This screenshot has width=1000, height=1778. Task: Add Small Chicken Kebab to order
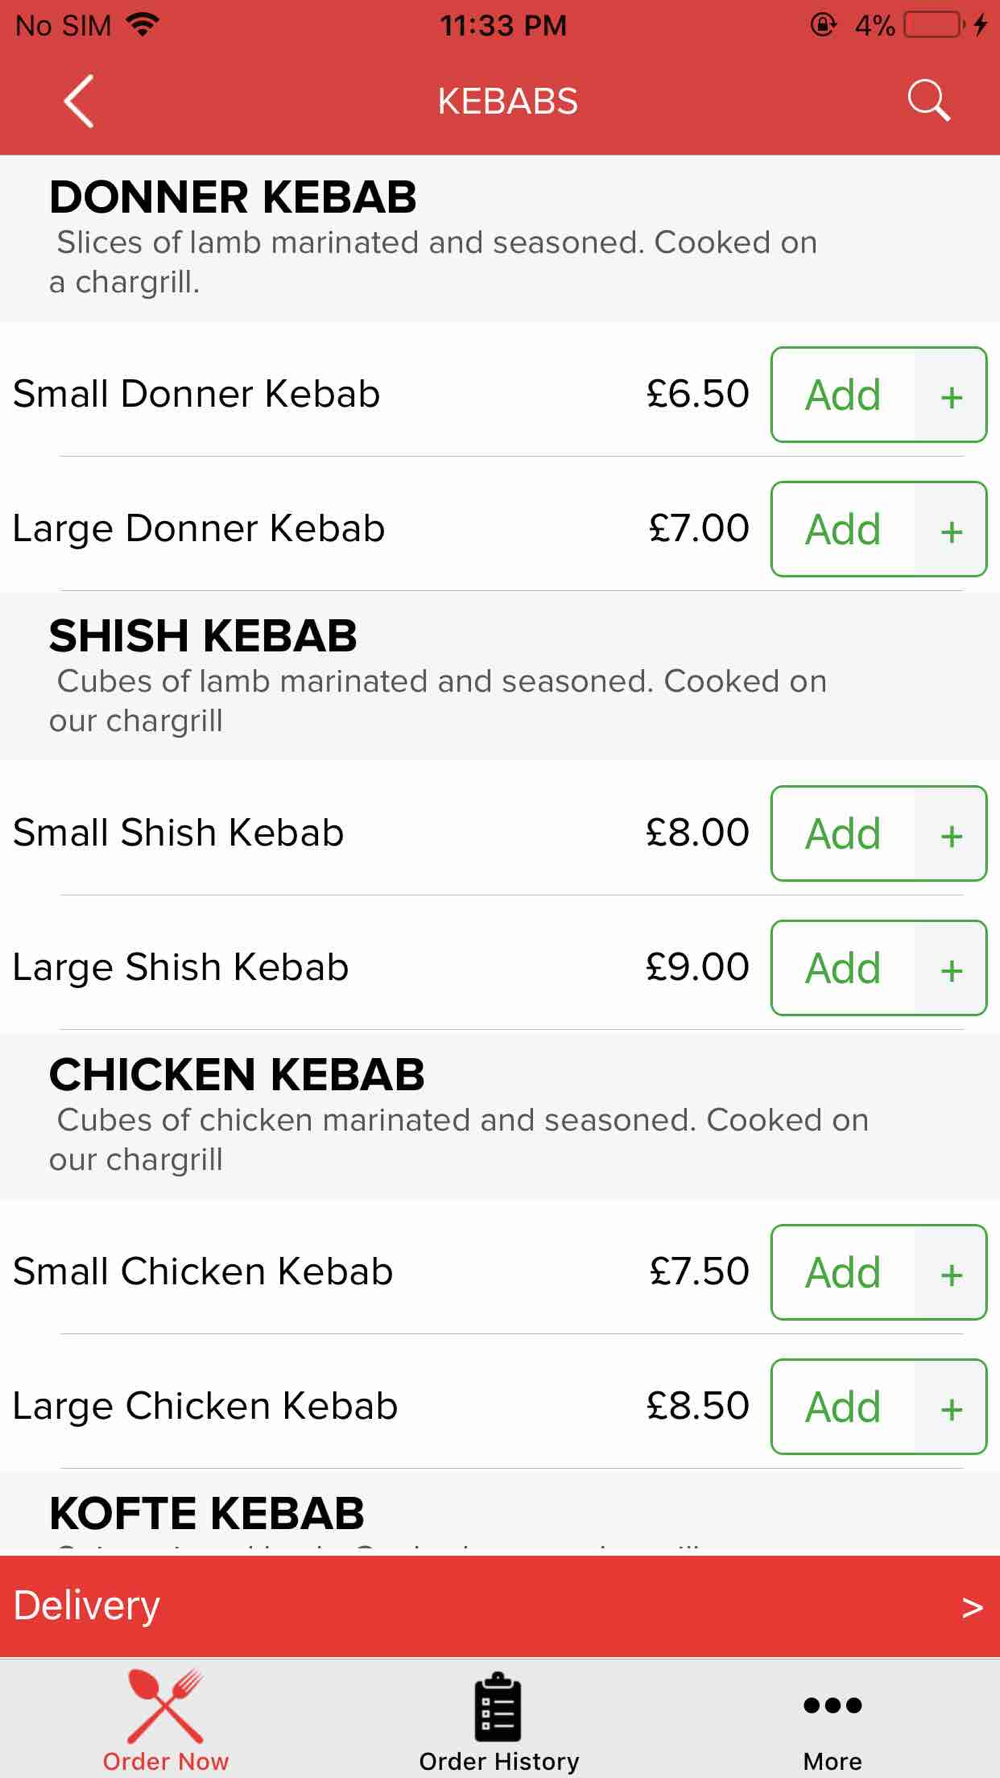tap(843, 1273)
